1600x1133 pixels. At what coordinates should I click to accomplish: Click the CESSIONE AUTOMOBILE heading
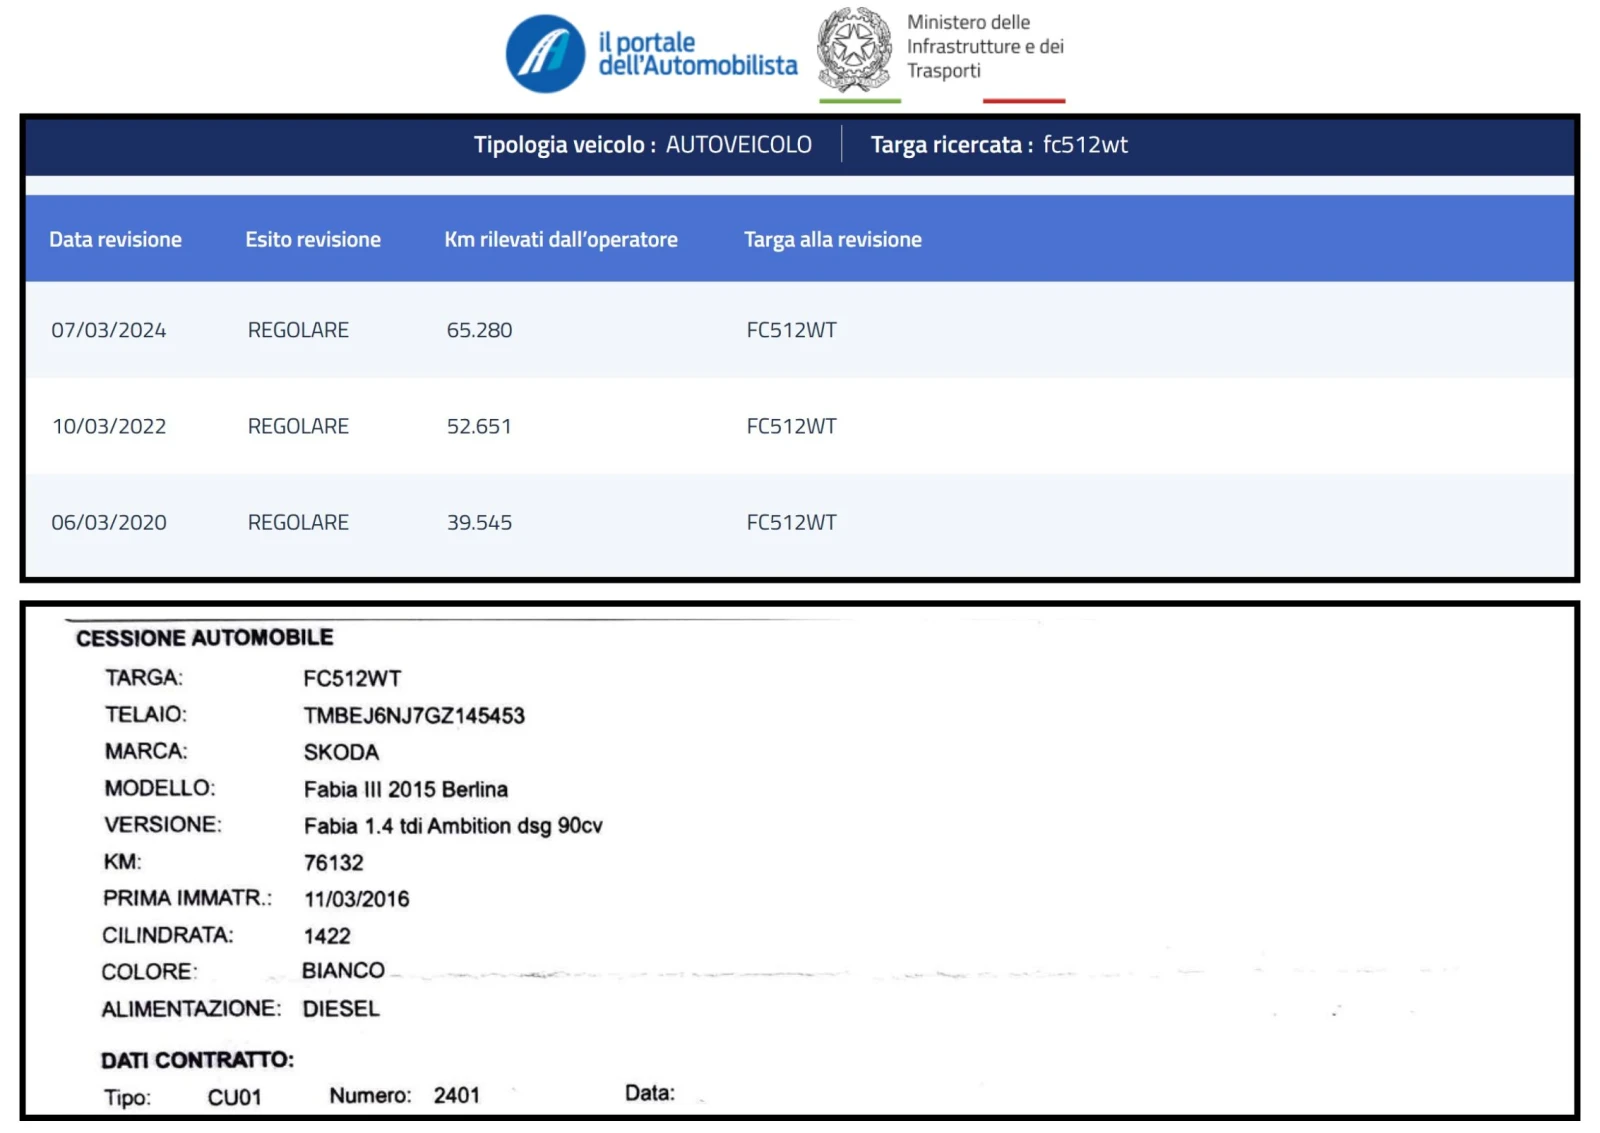pos(205,638)
